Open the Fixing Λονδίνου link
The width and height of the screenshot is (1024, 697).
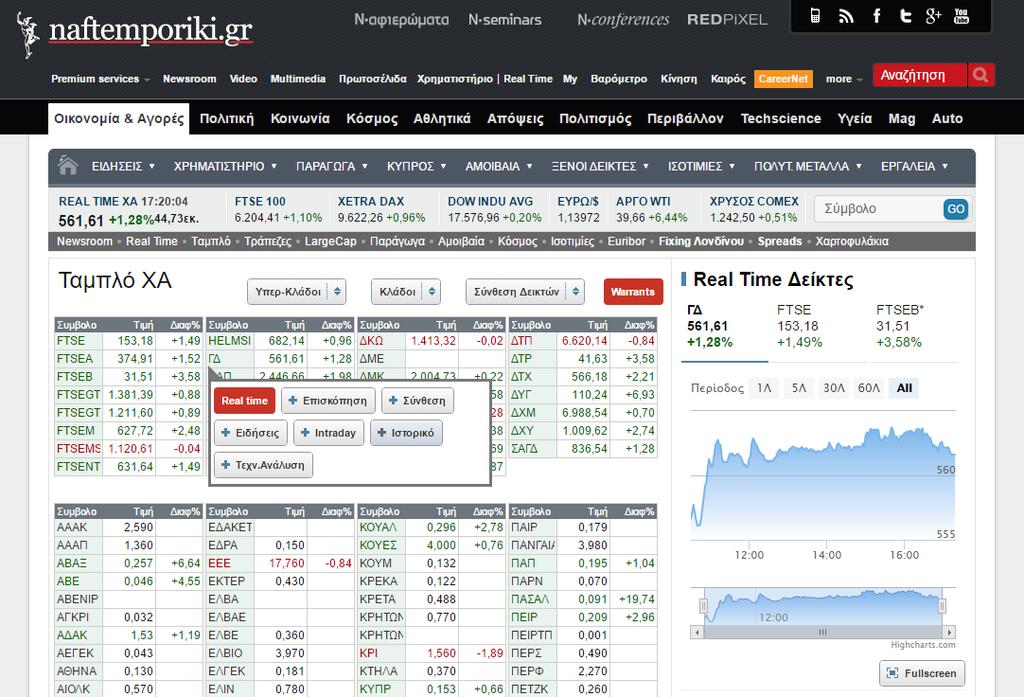click(701, 241)
